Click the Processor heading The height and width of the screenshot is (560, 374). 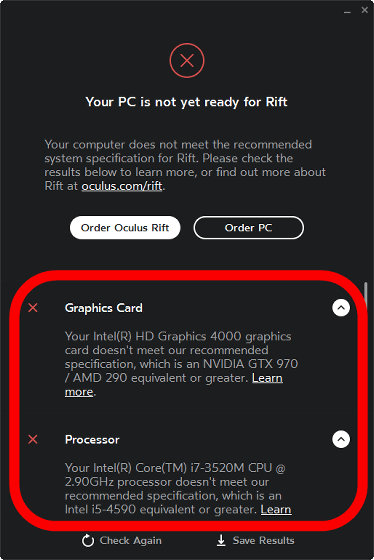(92, 440)
